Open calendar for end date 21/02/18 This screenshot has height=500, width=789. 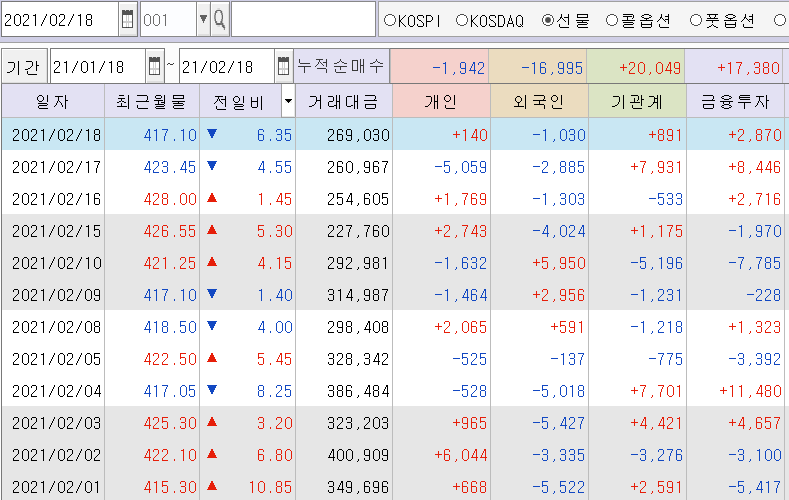pos(284,66)
